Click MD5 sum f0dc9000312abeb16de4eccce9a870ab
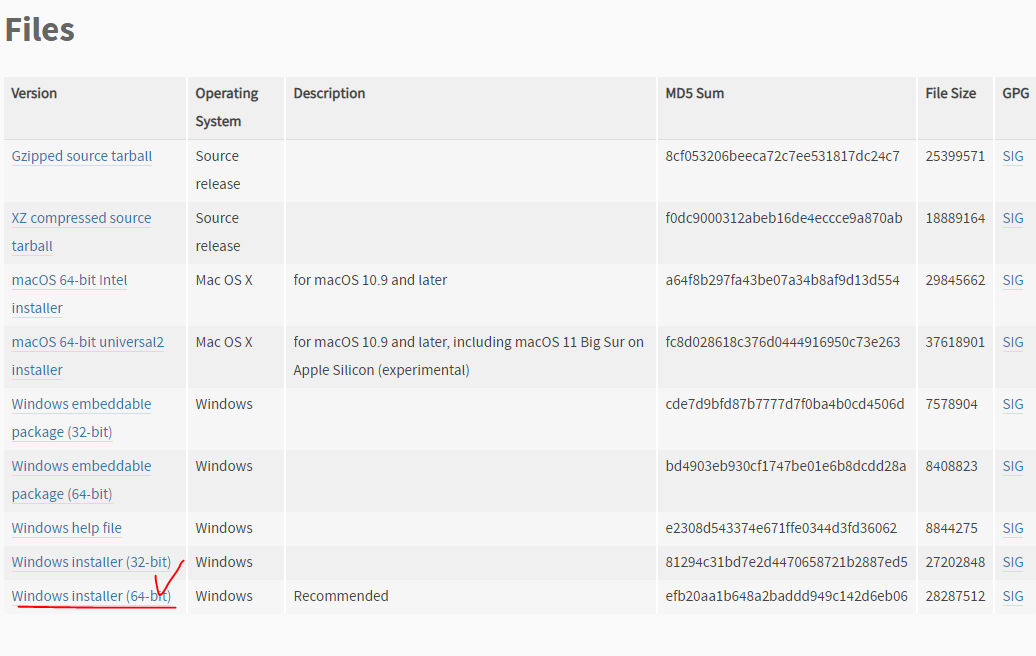The image size is (1036, 656). coord(784,219)
